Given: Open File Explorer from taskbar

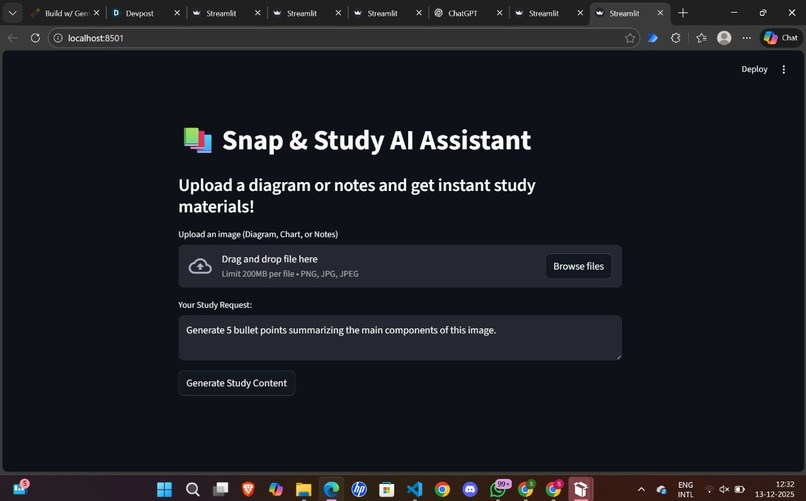Looking at the screenshot, I should pos(304,489).
